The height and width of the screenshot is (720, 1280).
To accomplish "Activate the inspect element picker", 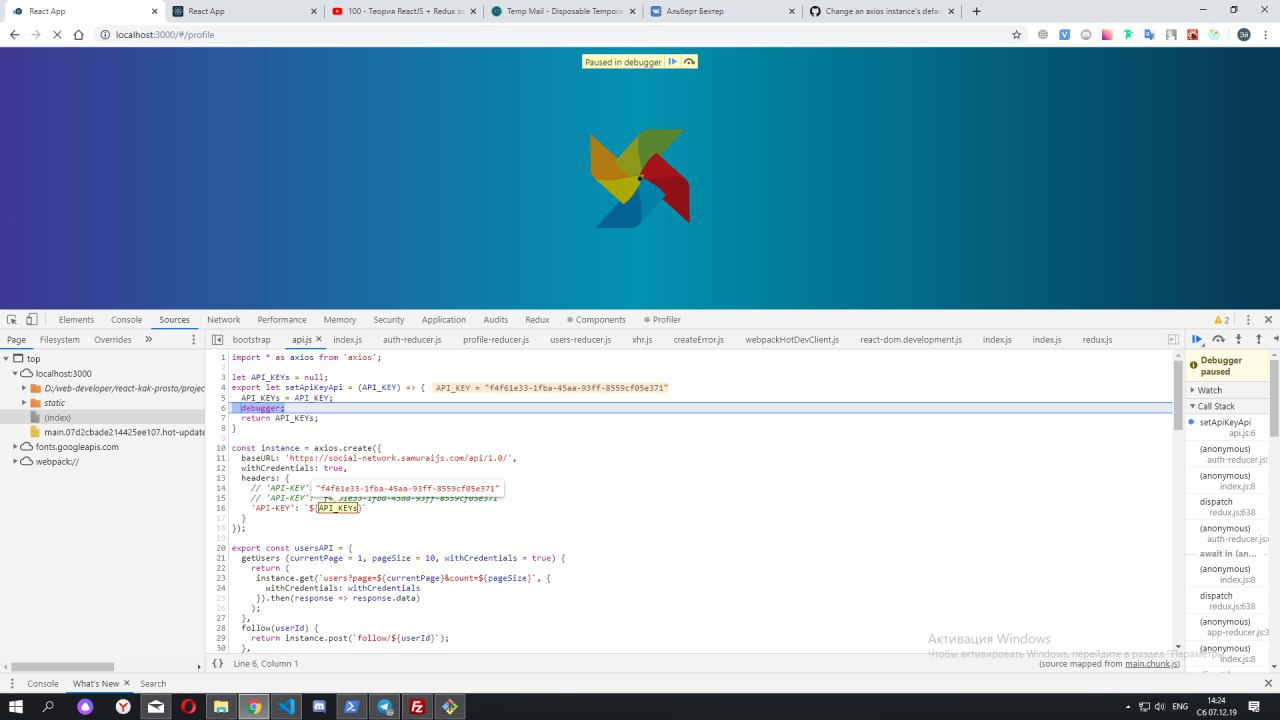I will tap(12, 320).
